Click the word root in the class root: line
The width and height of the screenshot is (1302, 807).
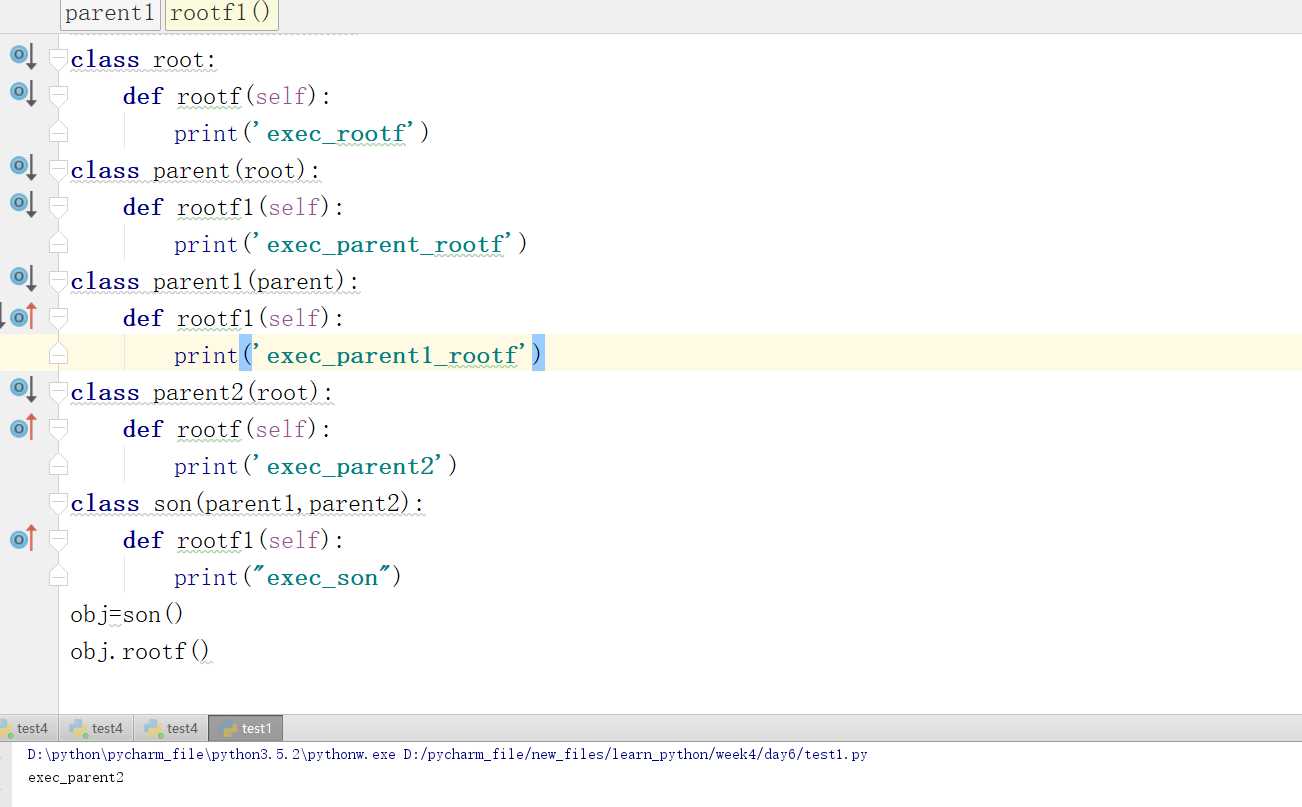click(x=179, y=59)
